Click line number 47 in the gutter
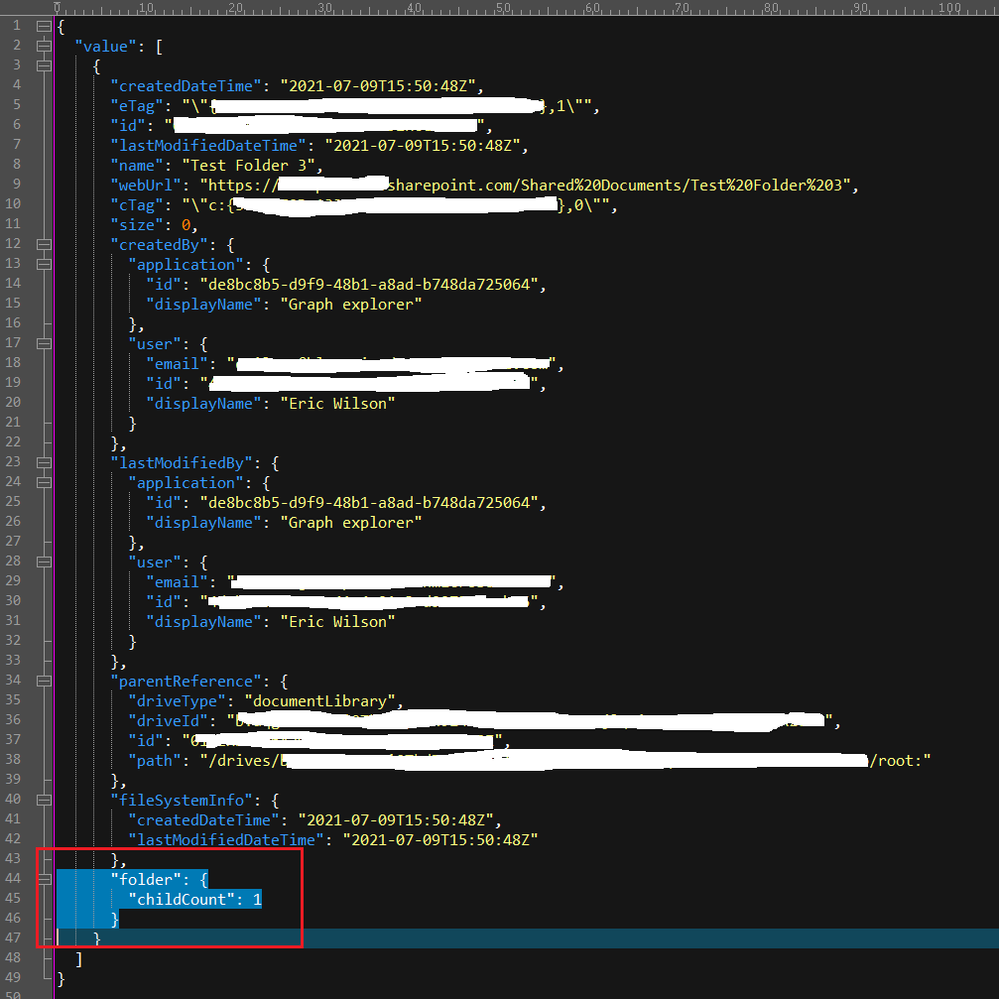This screenshot has height=999, width=999. [x=14, y=938]
